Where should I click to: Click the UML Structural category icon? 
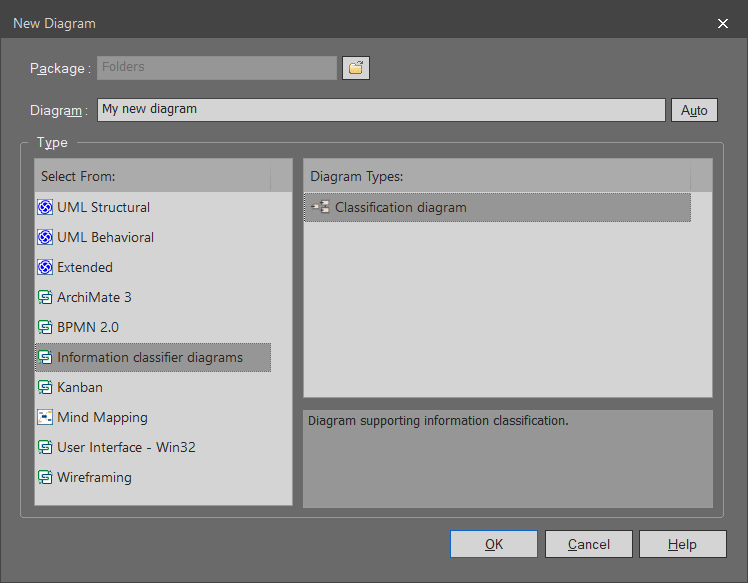[45, 208]
